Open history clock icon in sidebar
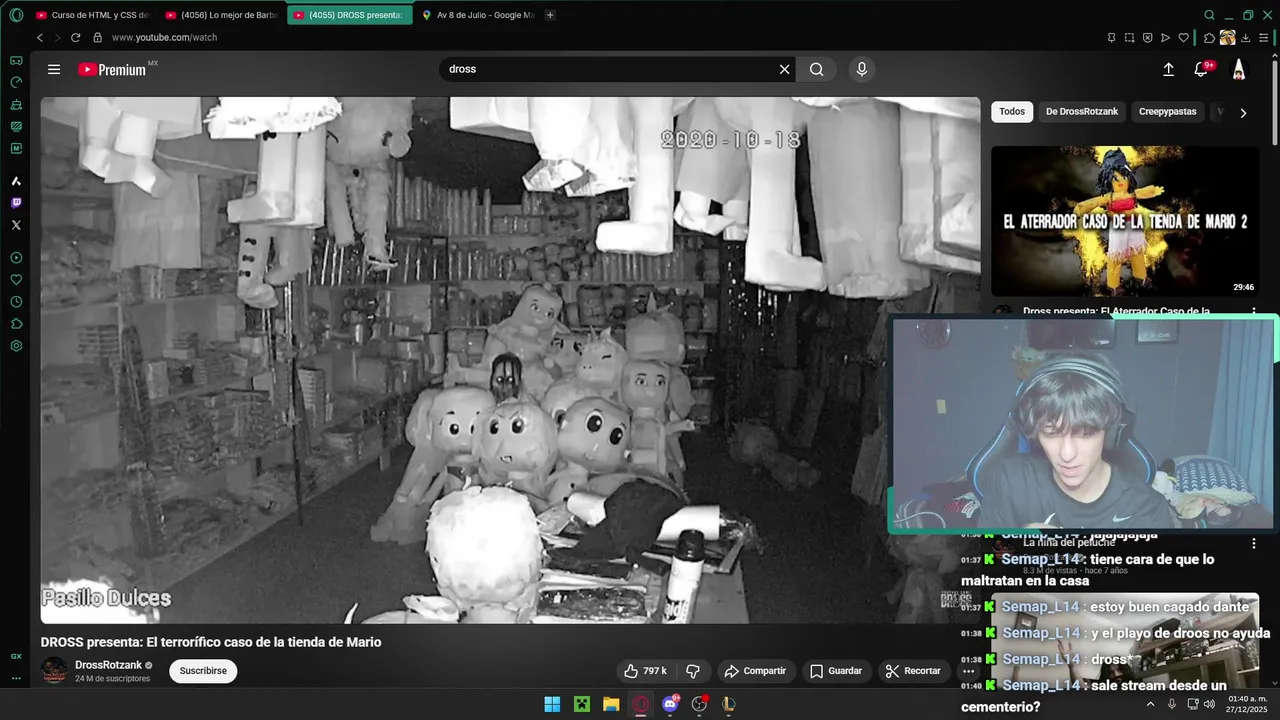This screenshot has width=1280, height=720. (16, 302)
